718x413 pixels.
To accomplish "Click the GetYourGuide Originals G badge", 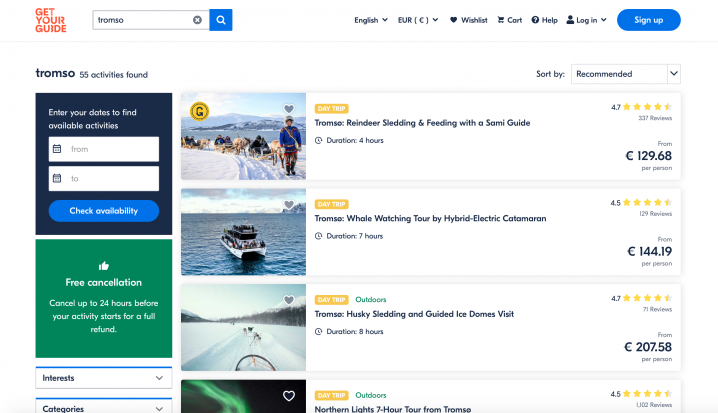I will tap(200, 111).
